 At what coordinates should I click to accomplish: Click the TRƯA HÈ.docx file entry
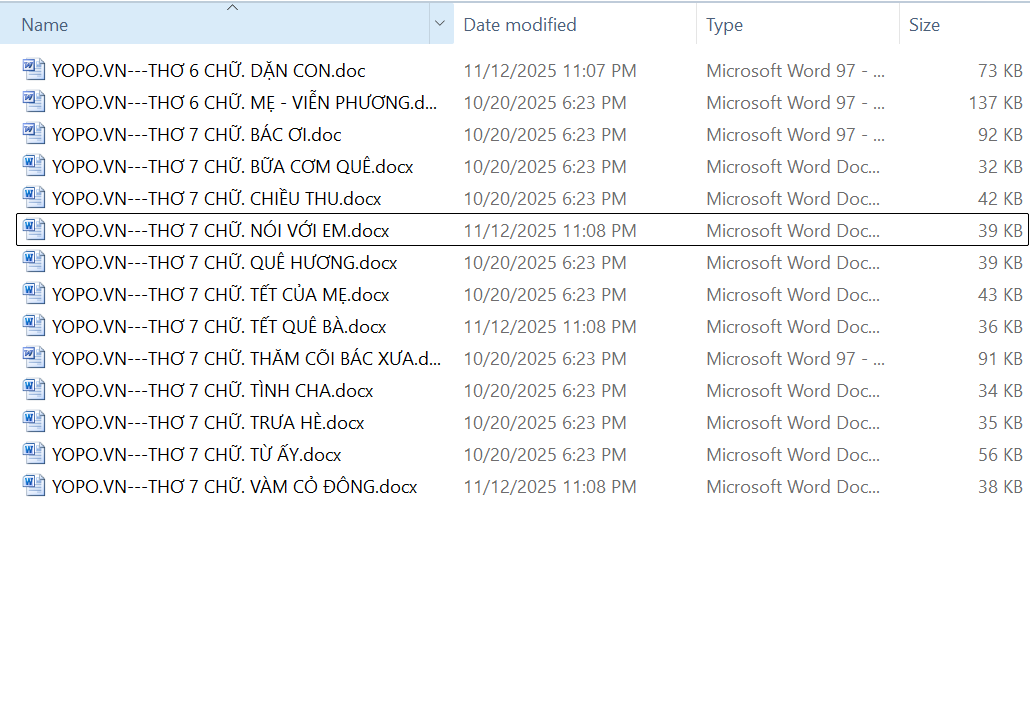coord(208,422)
